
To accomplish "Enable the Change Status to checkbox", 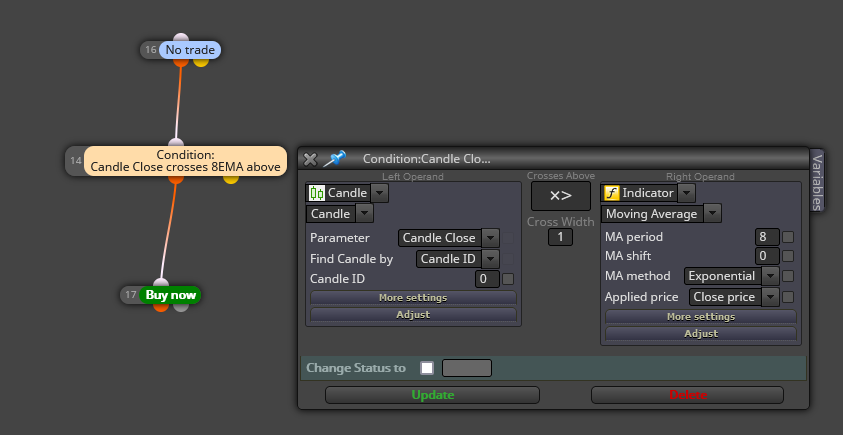I will [x=427, y=368].
